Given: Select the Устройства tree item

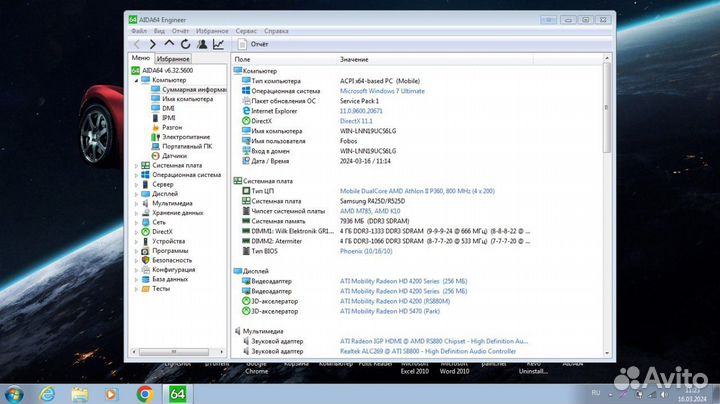Looking at the screenshot, I should click(x=169, y=241).
